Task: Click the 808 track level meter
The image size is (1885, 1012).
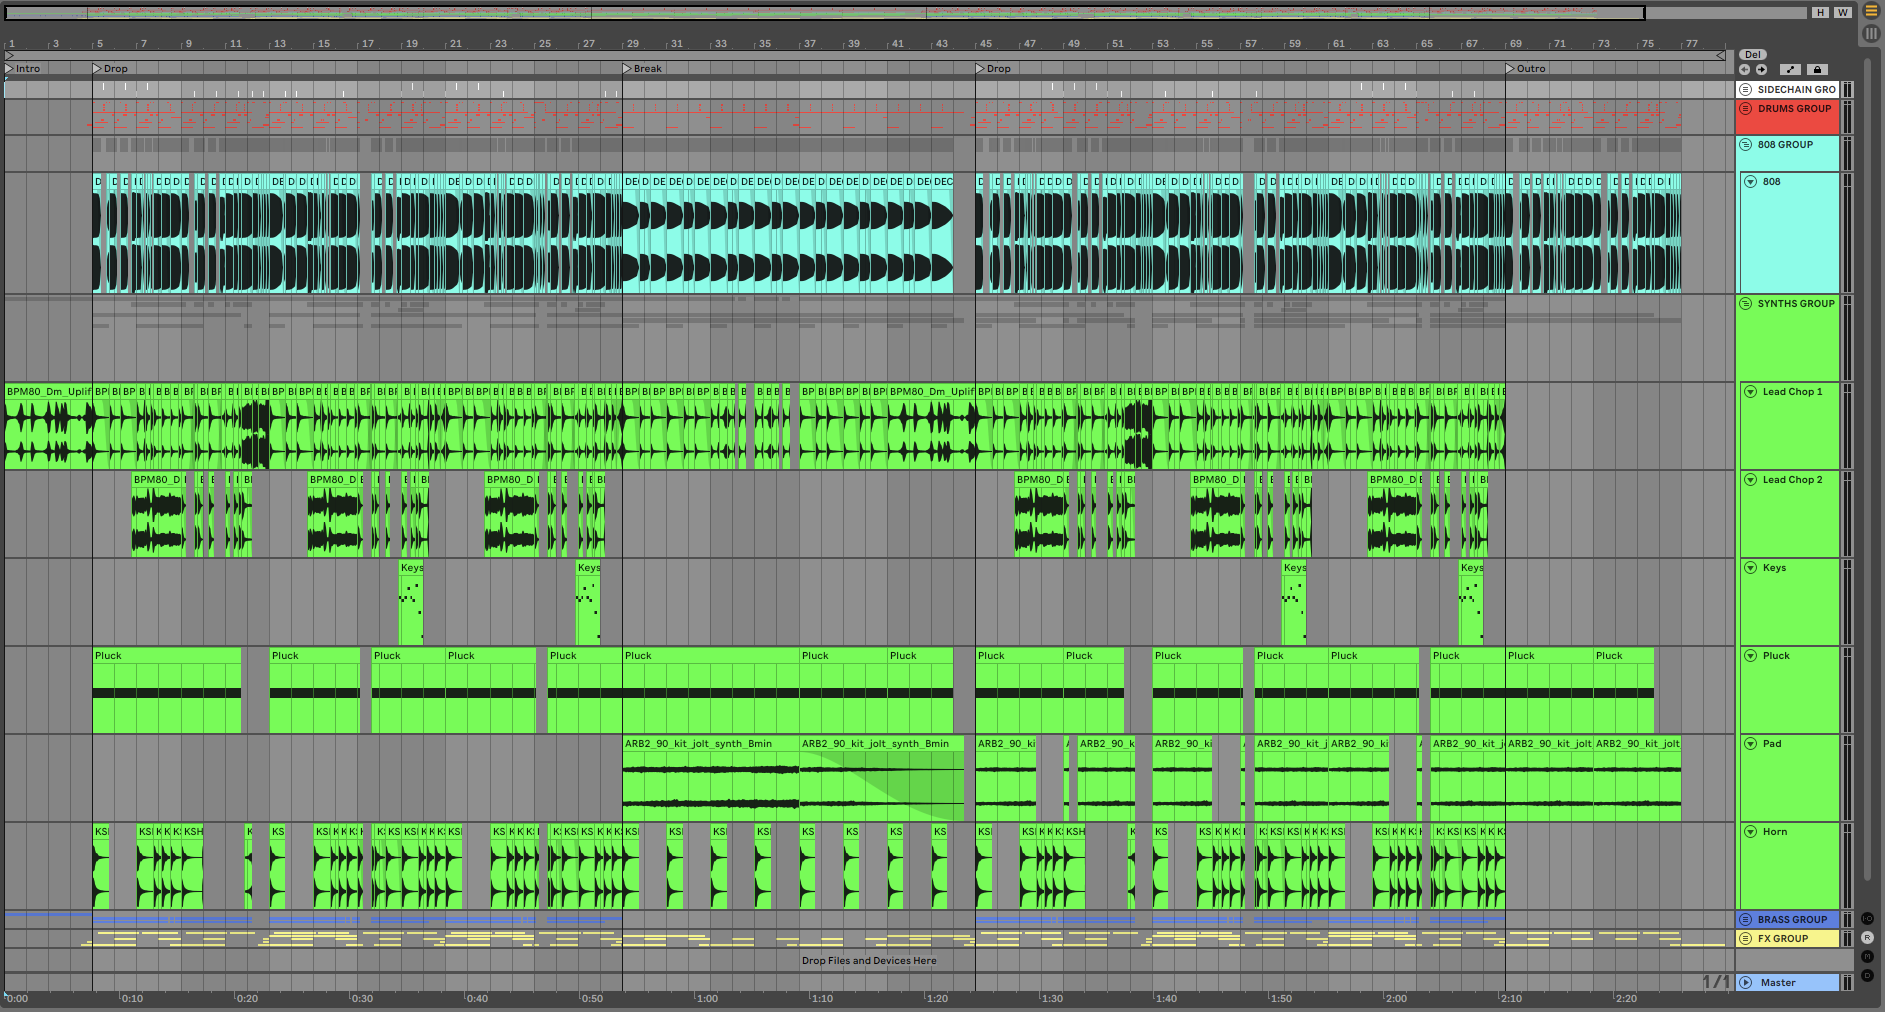Action: pyautogui.click(x=1847, y=233)
